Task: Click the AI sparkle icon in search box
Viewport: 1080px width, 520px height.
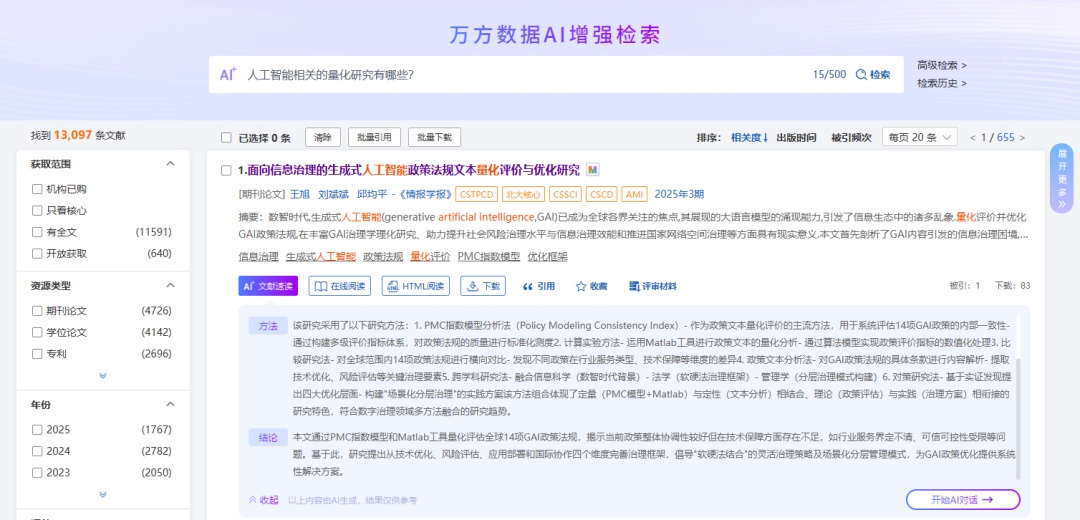Action: 228,74
